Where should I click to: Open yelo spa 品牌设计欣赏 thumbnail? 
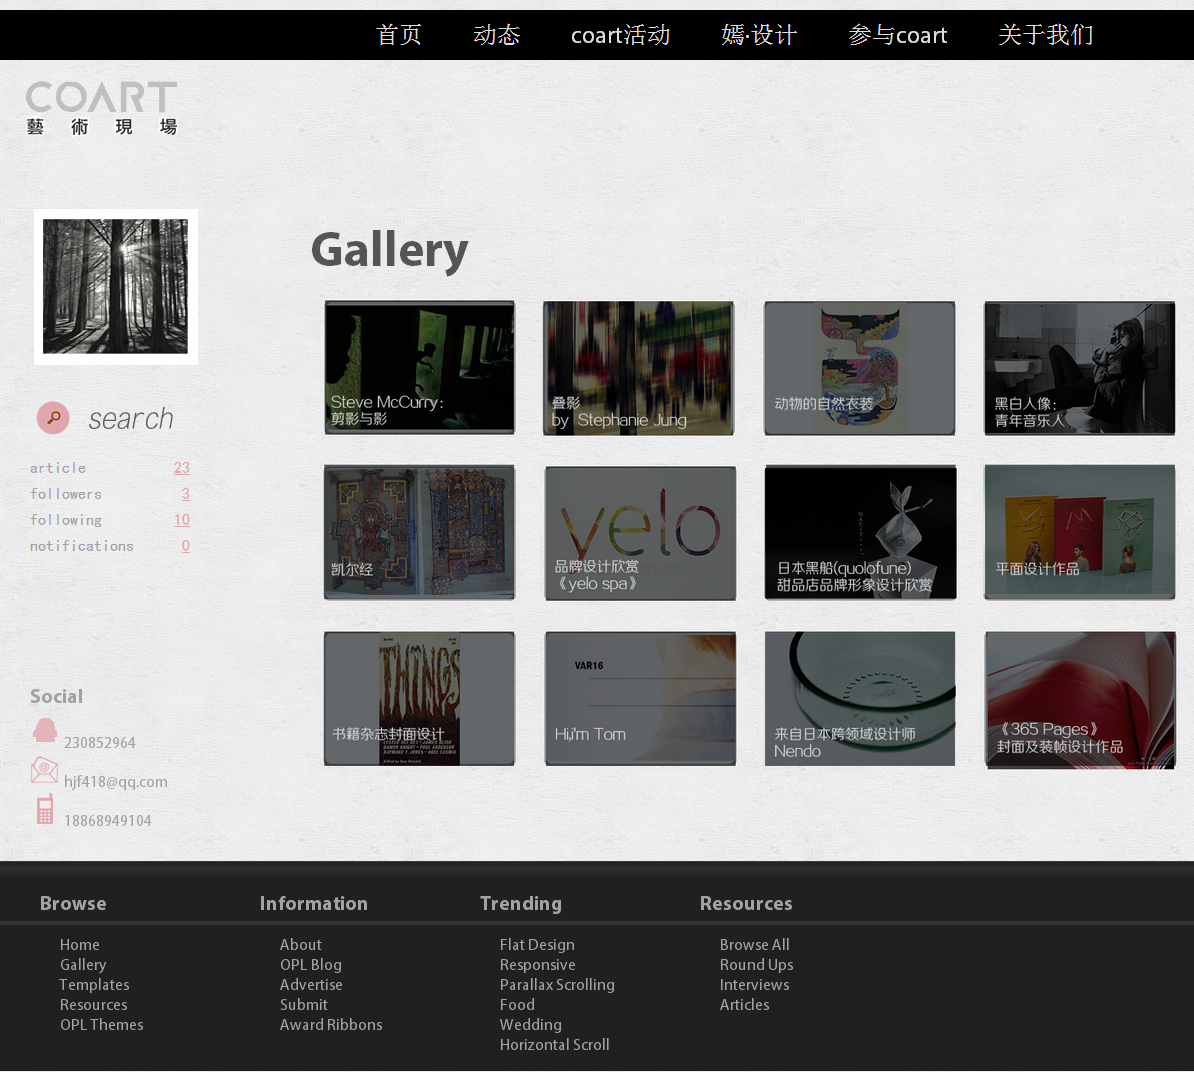click(640, 533)
